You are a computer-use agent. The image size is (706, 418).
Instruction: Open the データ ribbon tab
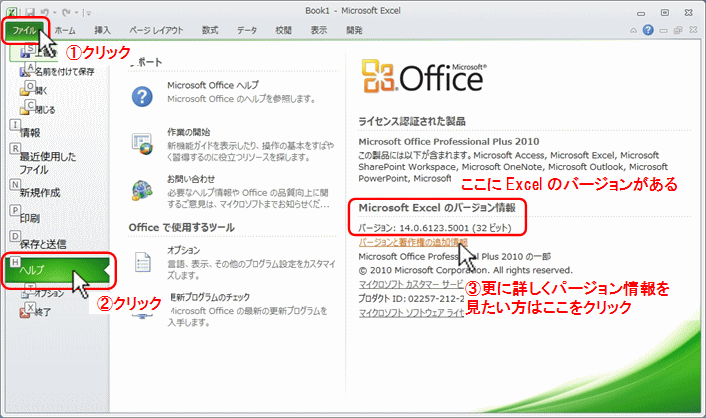click(x=247, y=31)
